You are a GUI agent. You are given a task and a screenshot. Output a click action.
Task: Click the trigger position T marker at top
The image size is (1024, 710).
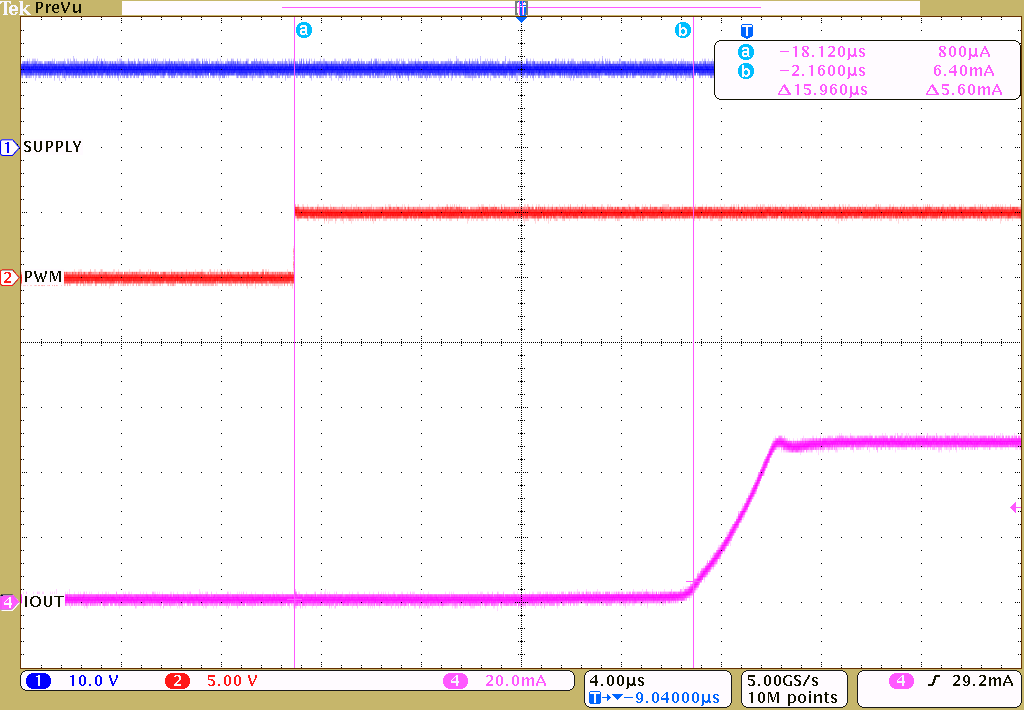(x=520, y=8)
